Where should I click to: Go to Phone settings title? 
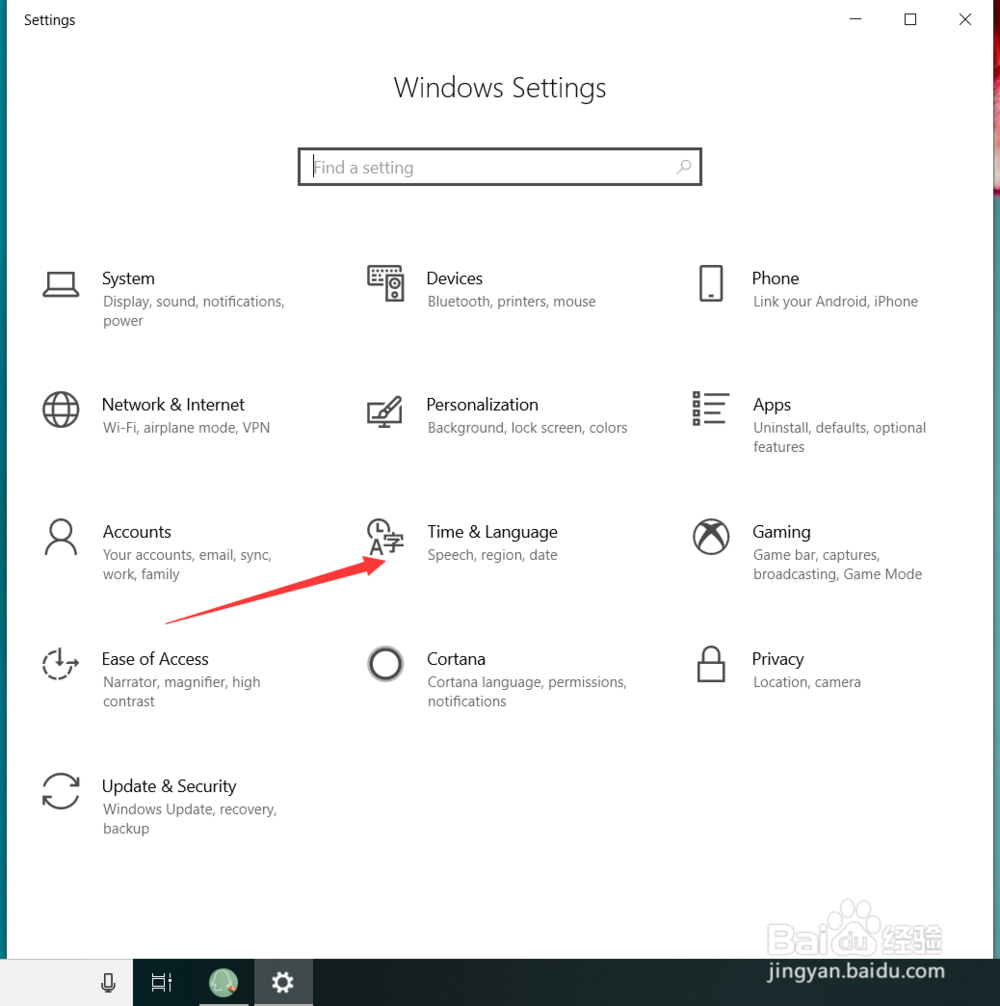point(775,278)
